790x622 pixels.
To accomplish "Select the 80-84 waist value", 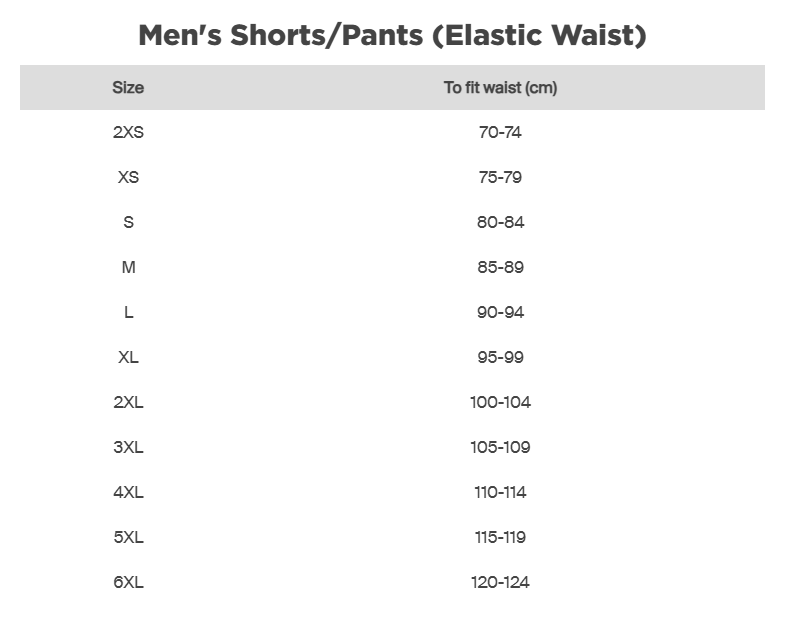I will (x=500, y=222).
